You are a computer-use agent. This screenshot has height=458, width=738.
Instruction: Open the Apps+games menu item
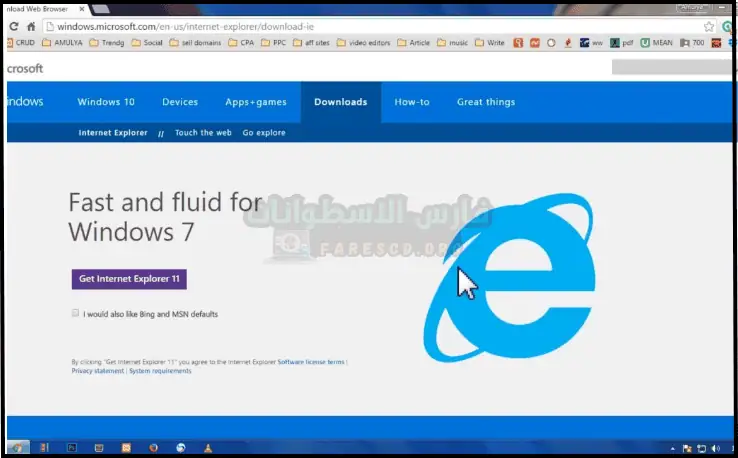coord(256,102)
